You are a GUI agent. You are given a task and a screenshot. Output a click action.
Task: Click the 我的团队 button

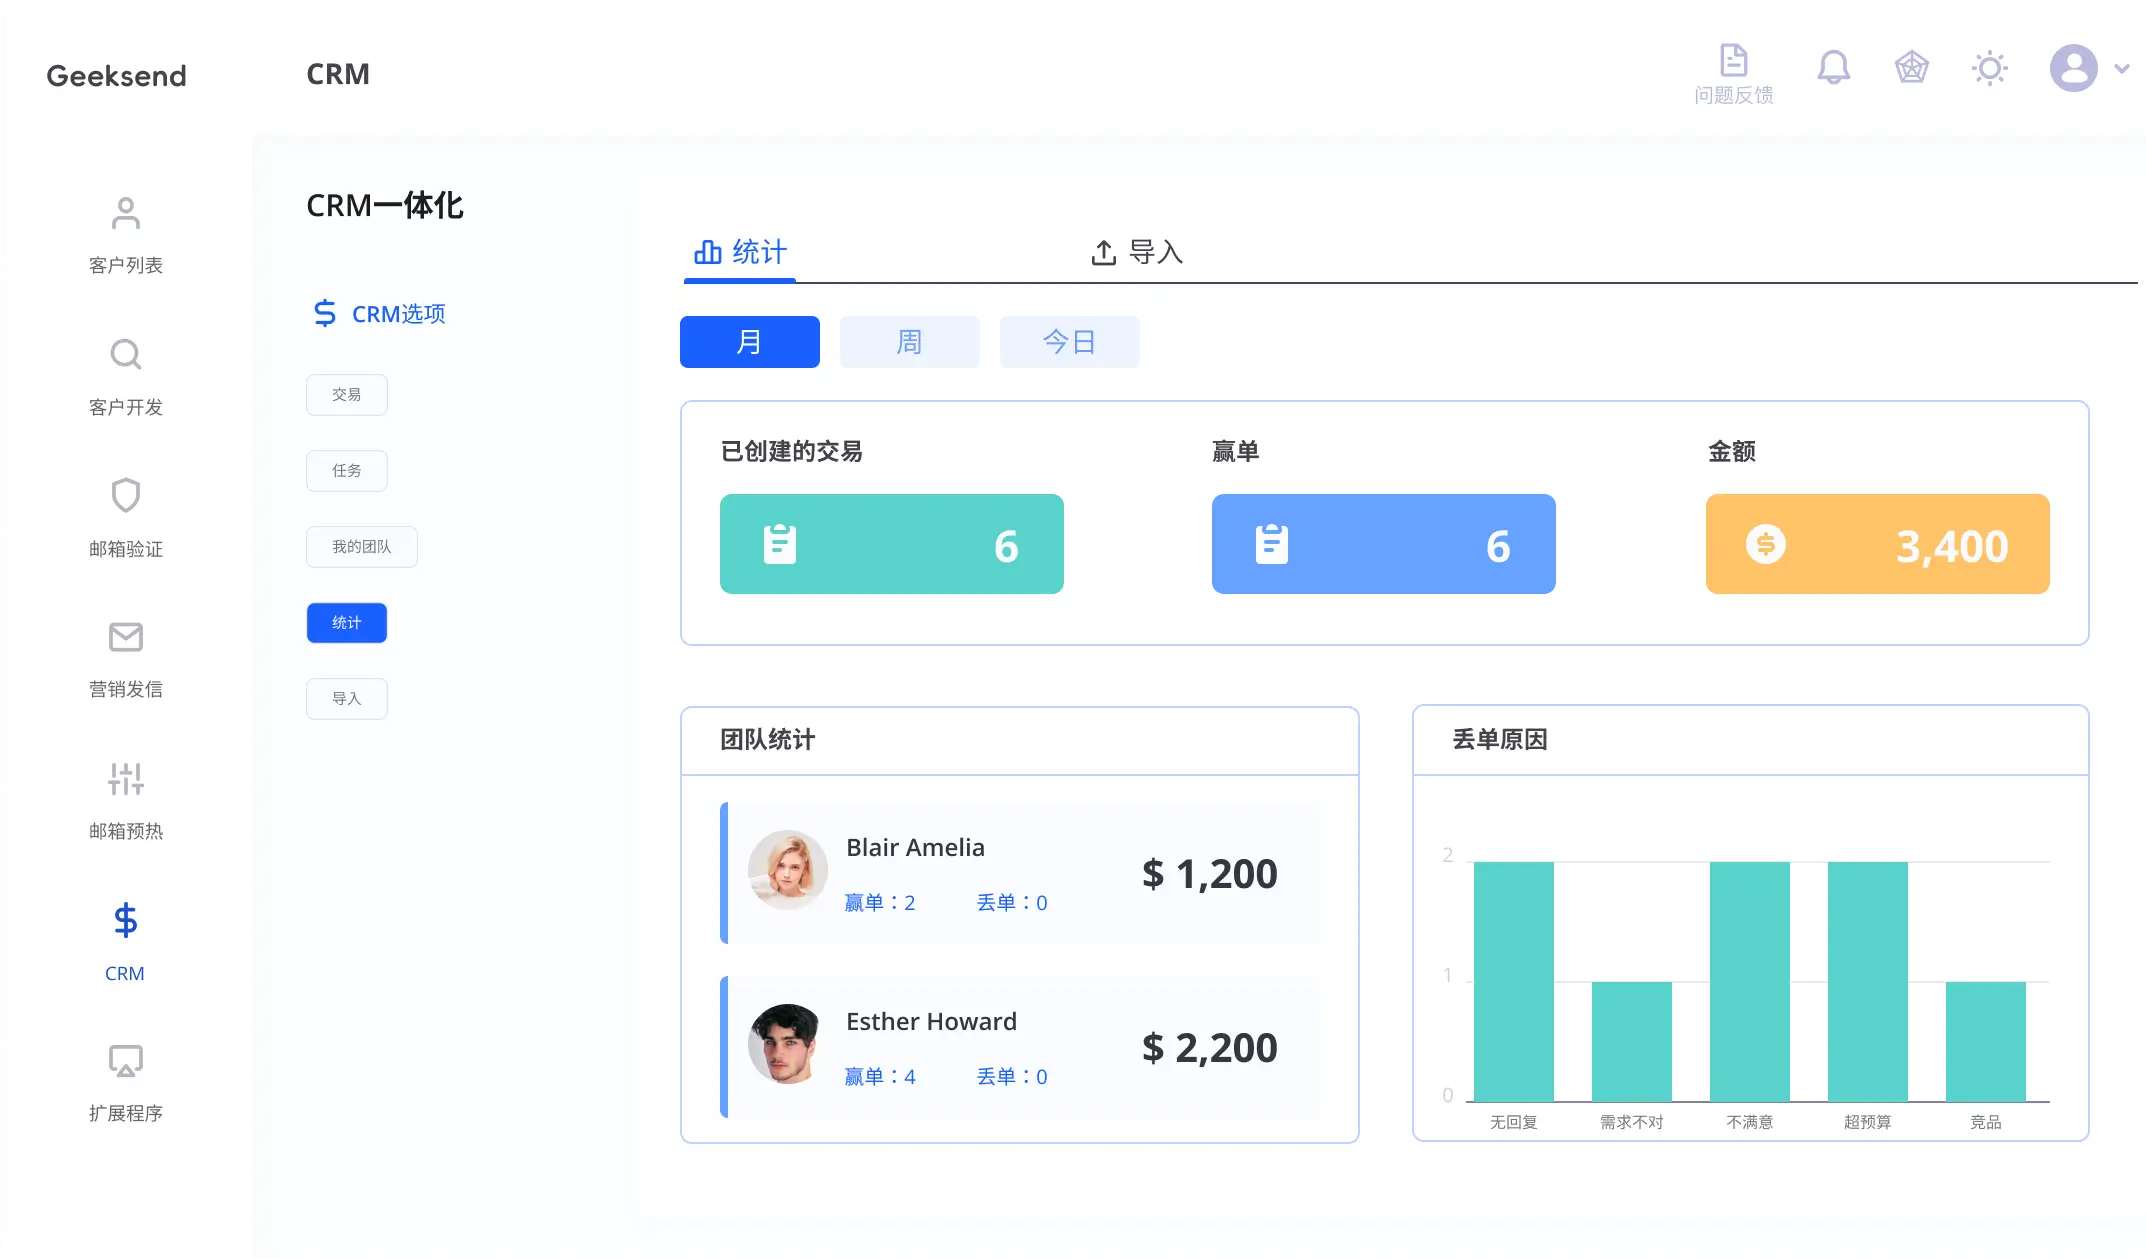(361, 547)
